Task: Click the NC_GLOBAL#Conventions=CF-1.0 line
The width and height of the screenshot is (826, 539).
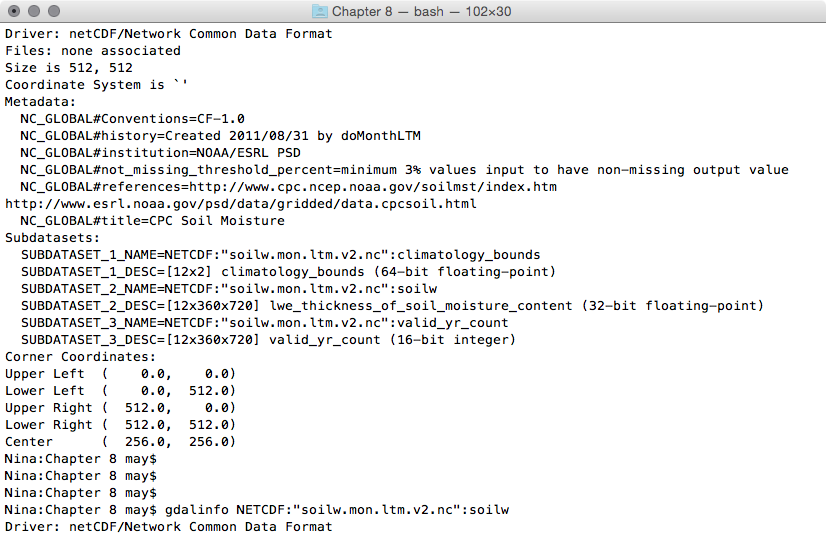Action: point(132,119)
